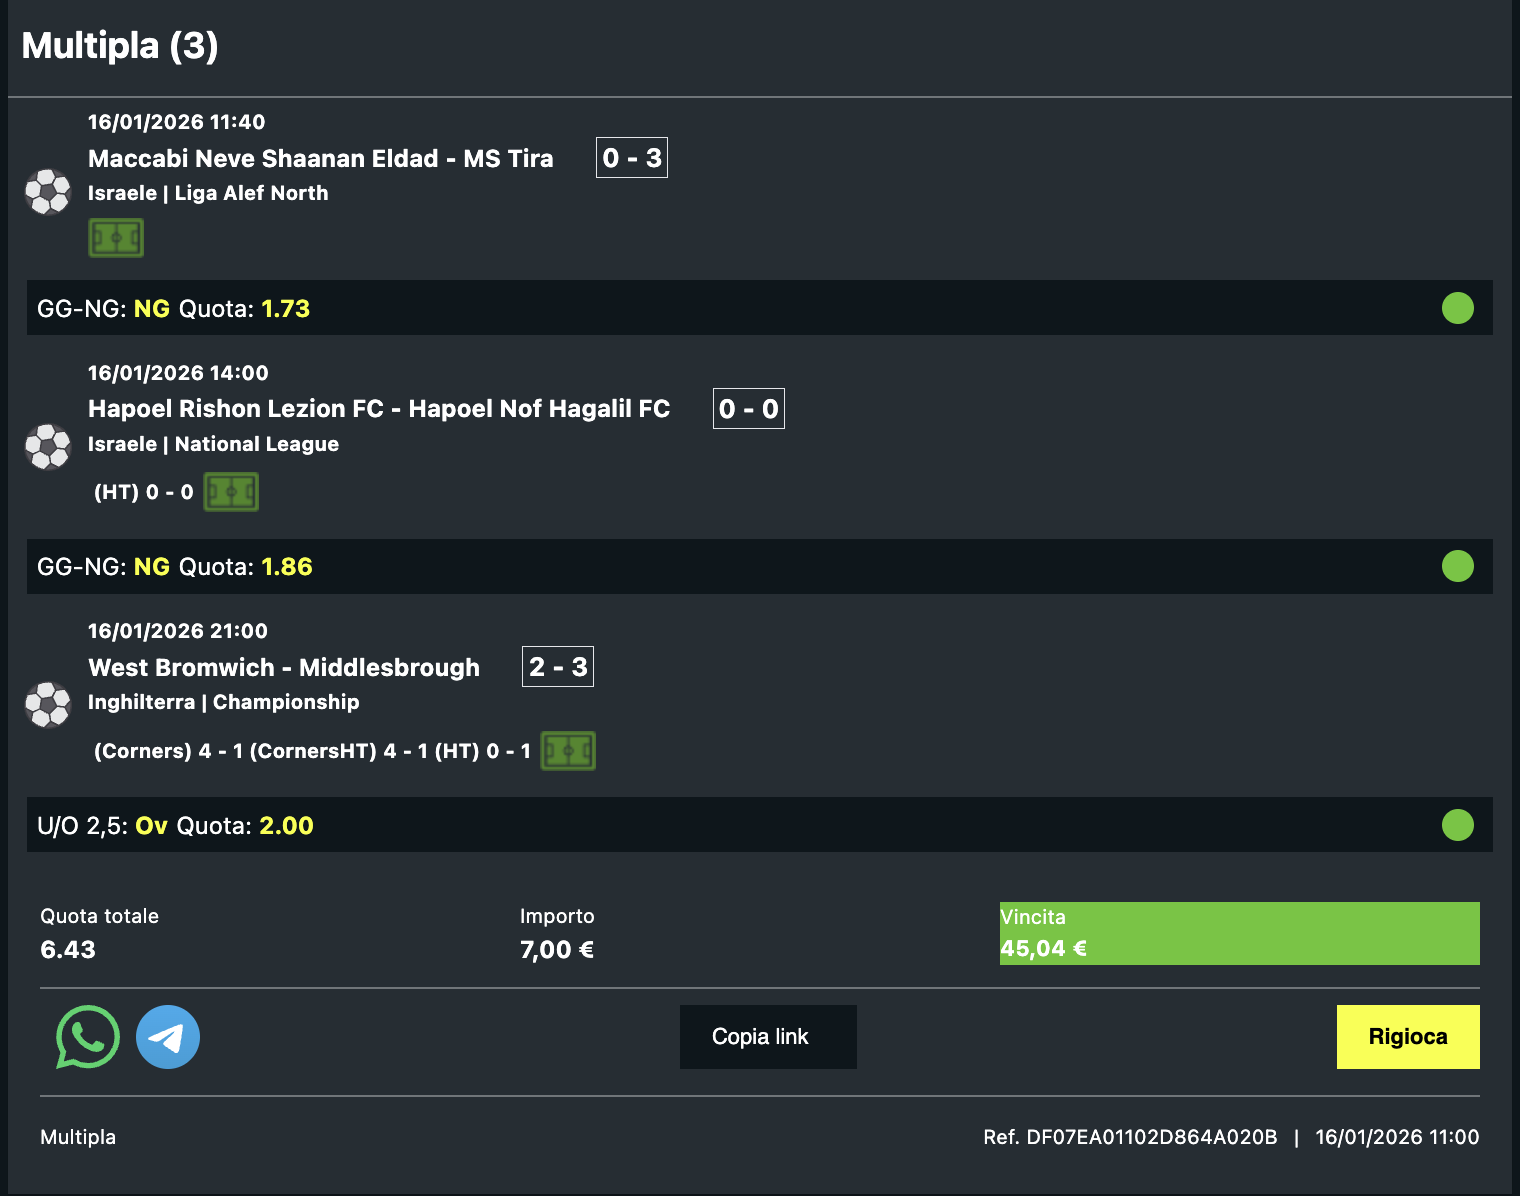
Task: Click the bet reference code DF07EA01102D864A020B
Action: click(1151, 1137)
